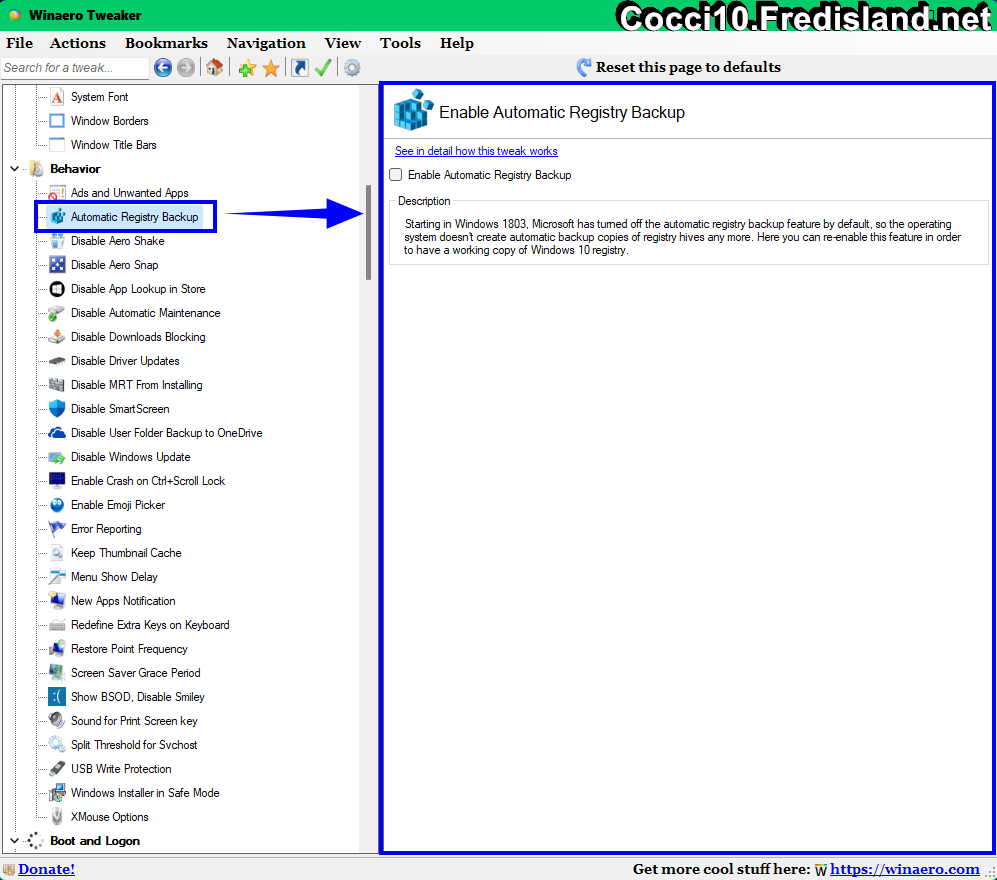Open 'See in detail how this tweak works' link
This screenshot has height=880, width=997.
(476, 151)
